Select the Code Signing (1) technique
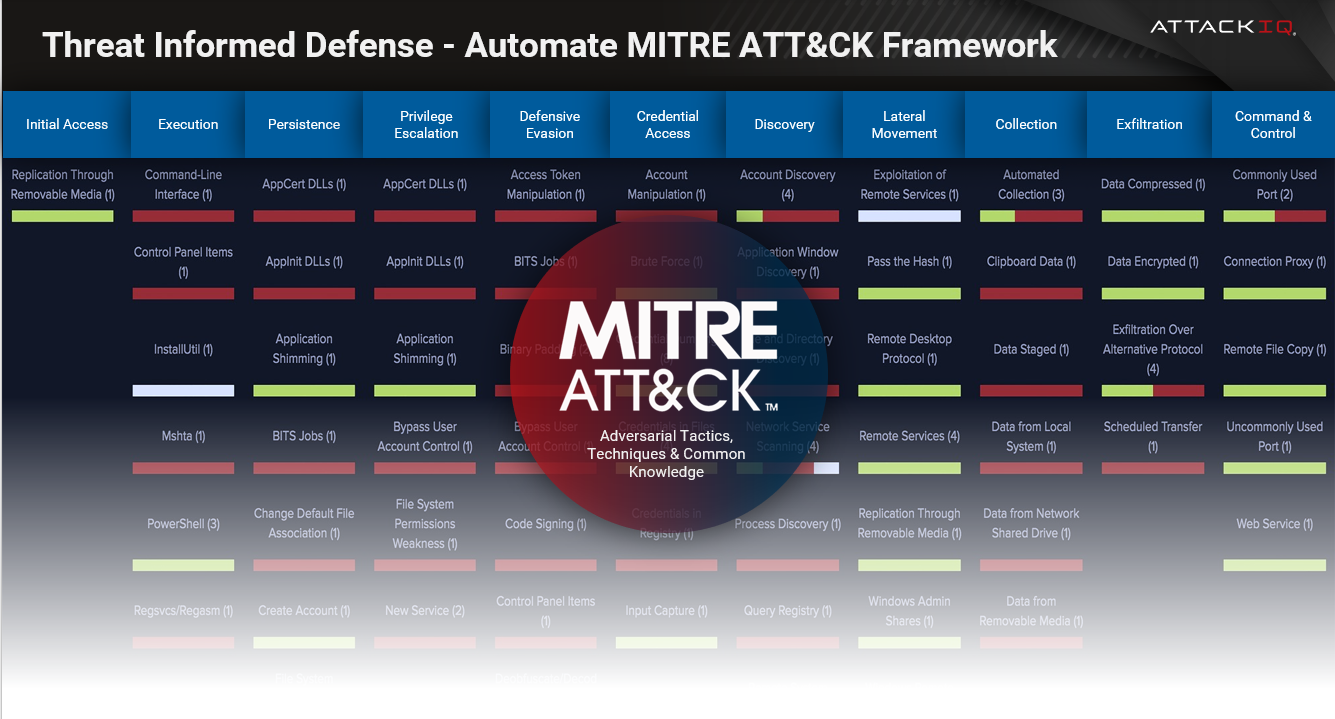The image size is (1335, 719). pos(546,523)
